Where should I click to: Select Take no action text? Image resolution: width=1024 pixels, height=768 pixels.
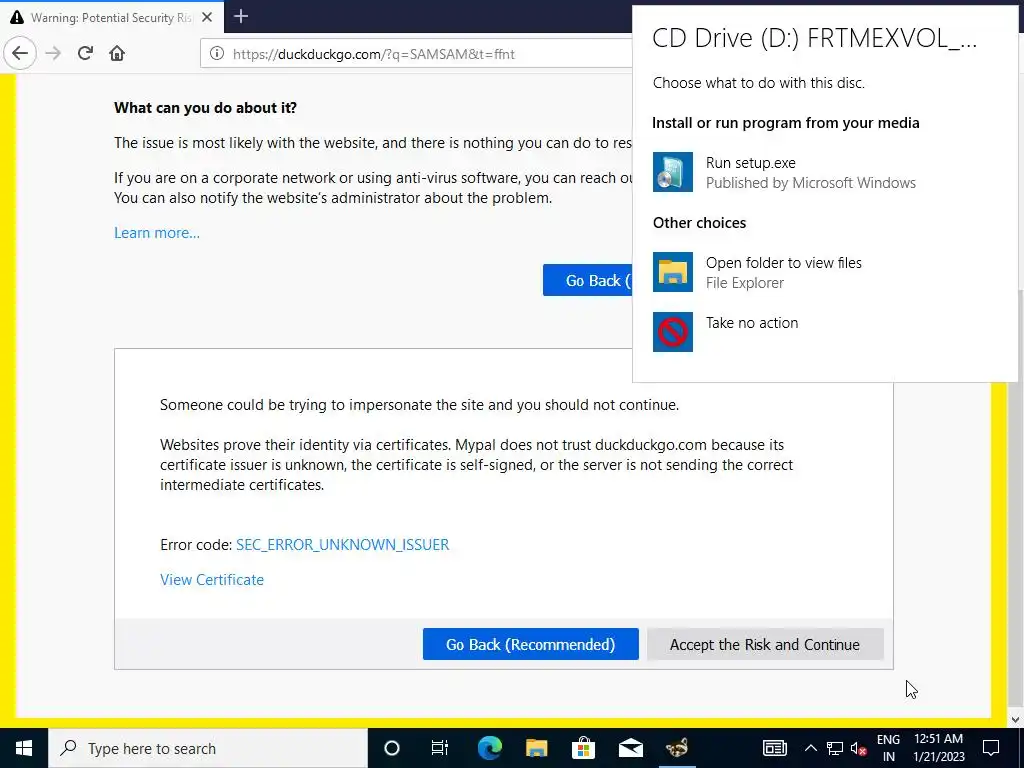click(752, 323)
